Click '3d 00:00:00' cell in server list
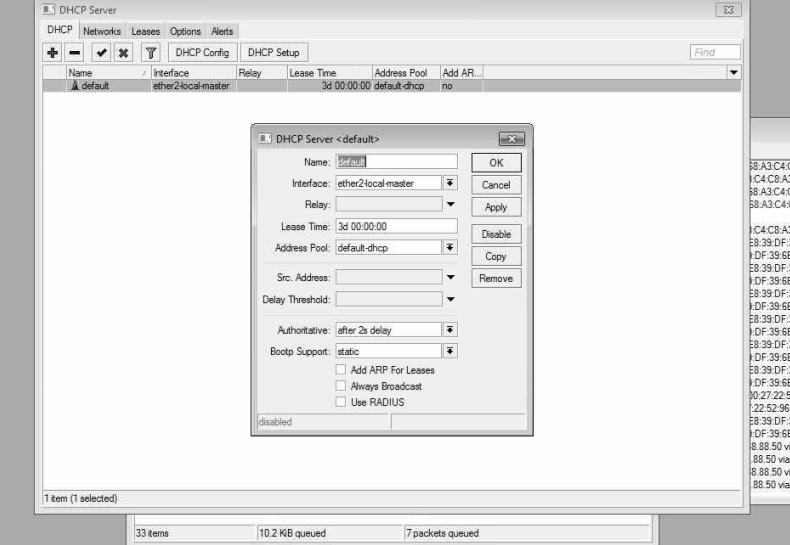The width and height of the screenshot is (790, 545). [x=330, y=86]
